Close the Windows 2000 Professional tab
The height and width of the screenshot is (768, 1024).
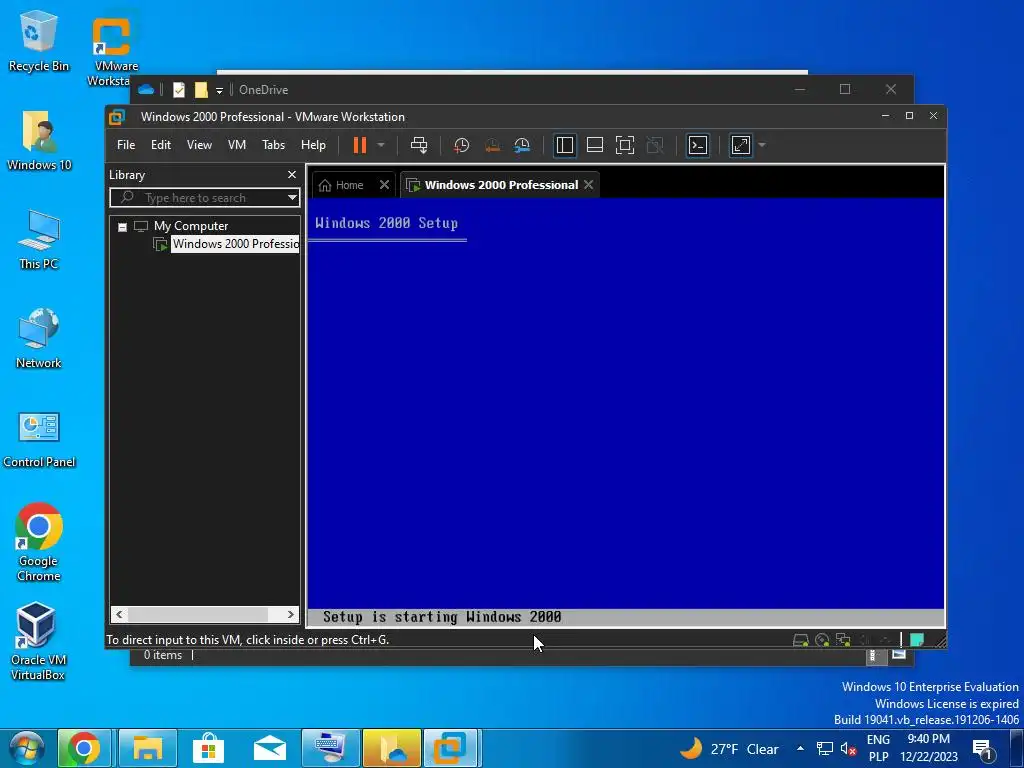(588, 185)
